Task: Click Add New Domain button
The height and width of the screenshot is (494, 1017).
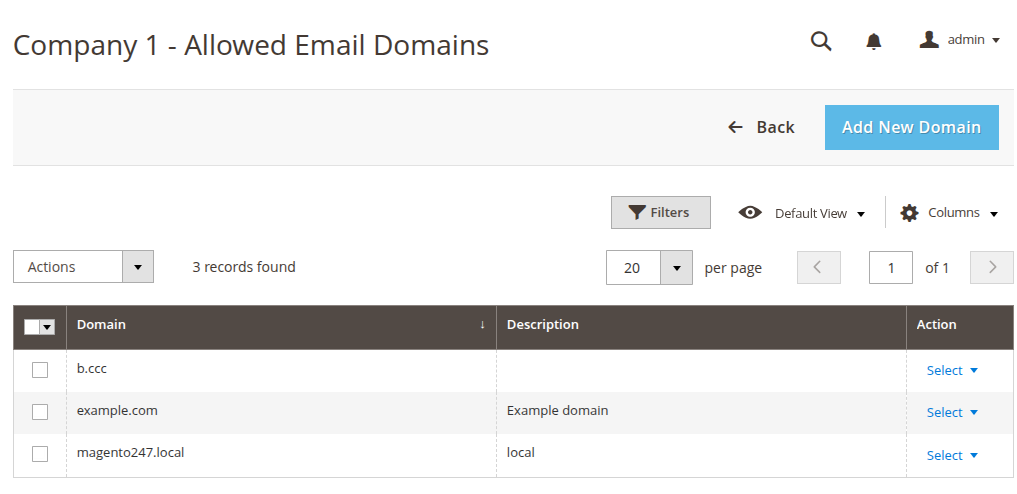Action: pyautogui.click(x=911, y=127)
